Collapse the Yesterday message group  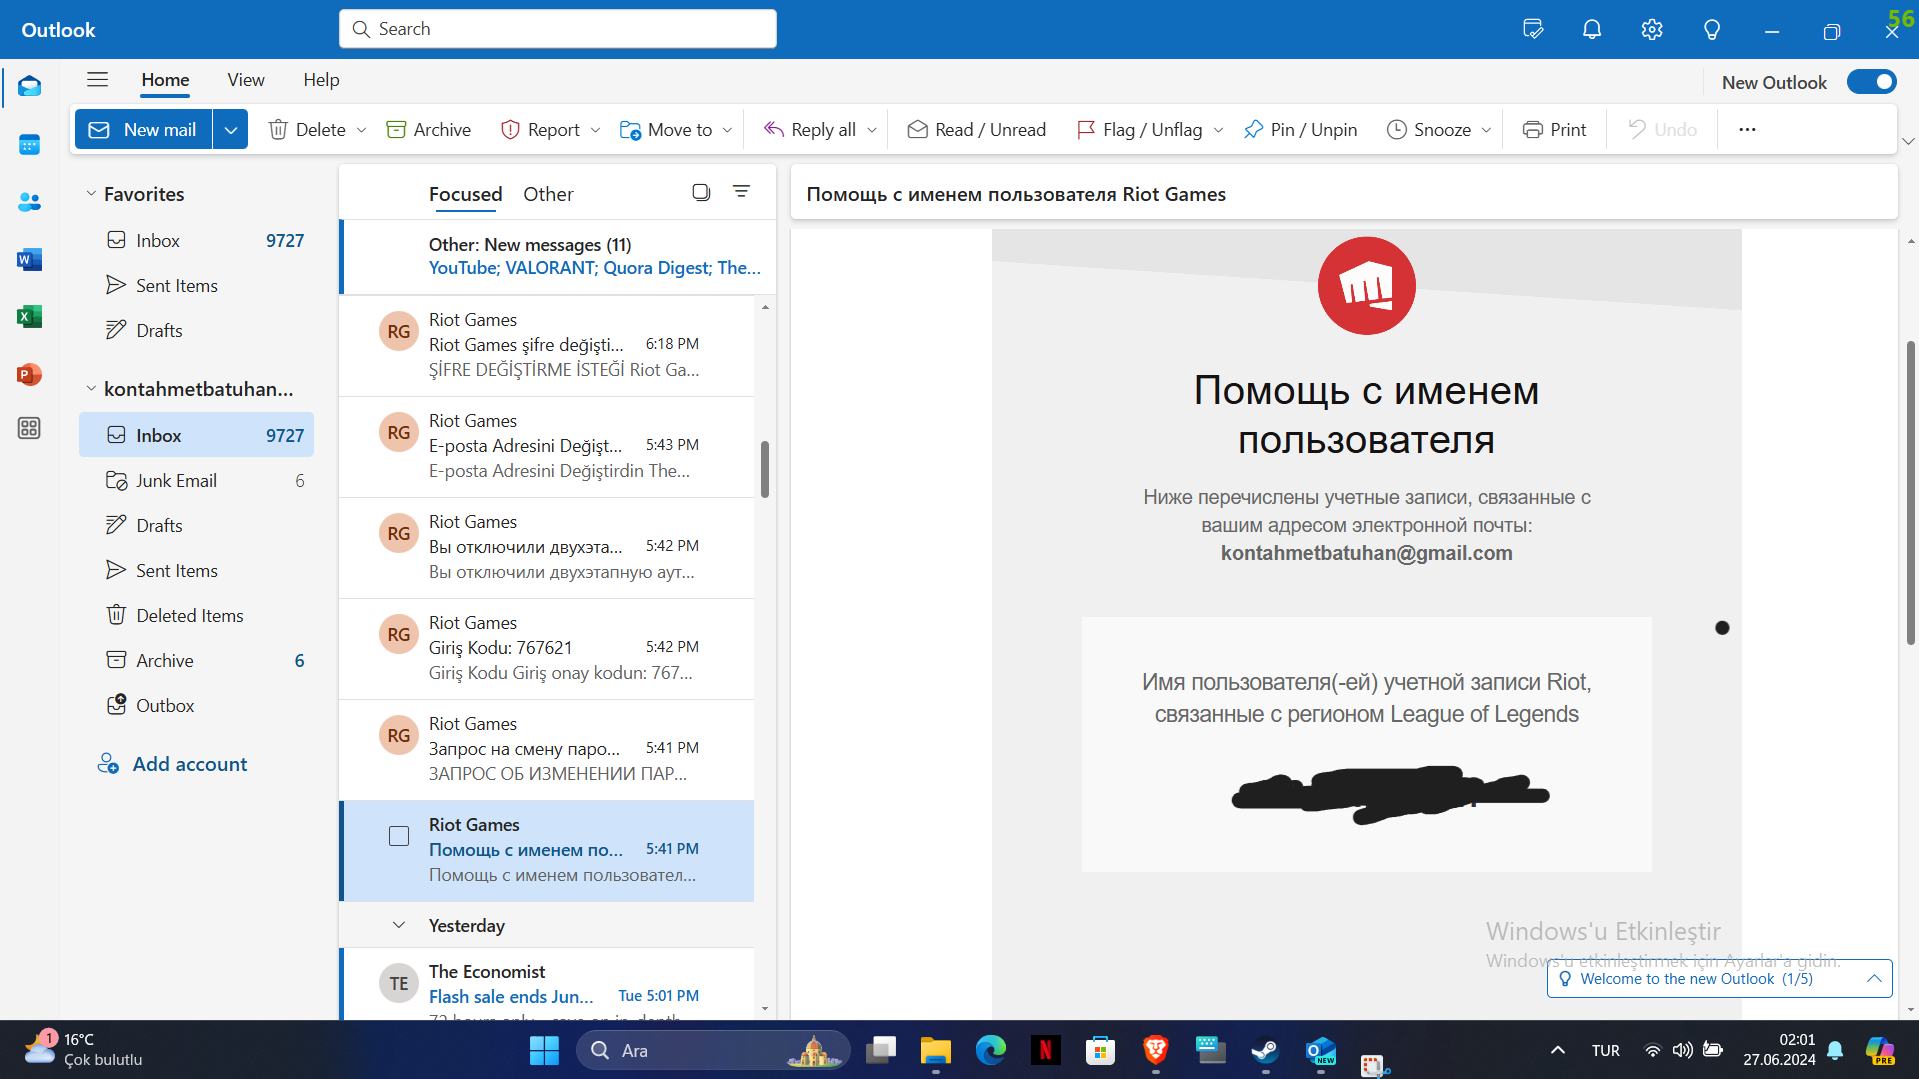[x=399, y=926]
